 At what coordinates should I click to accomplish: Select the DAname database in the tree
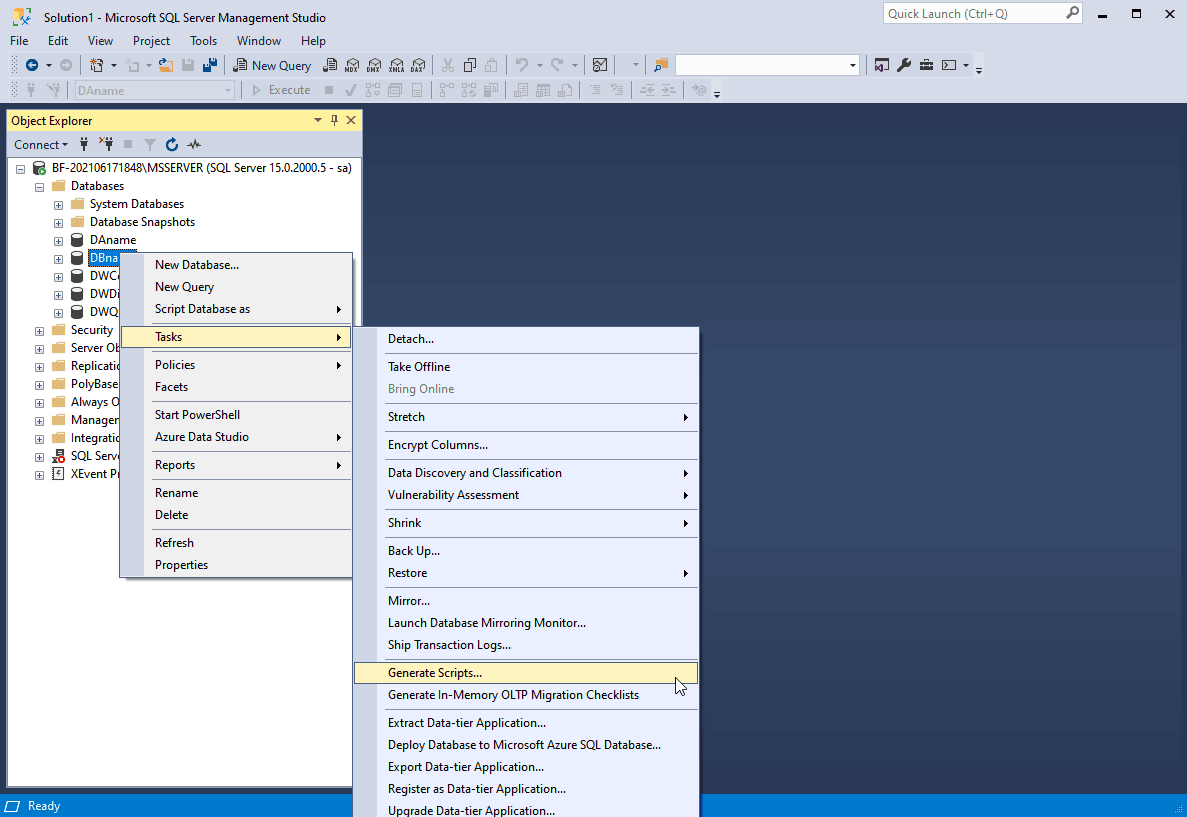[113, 240]
